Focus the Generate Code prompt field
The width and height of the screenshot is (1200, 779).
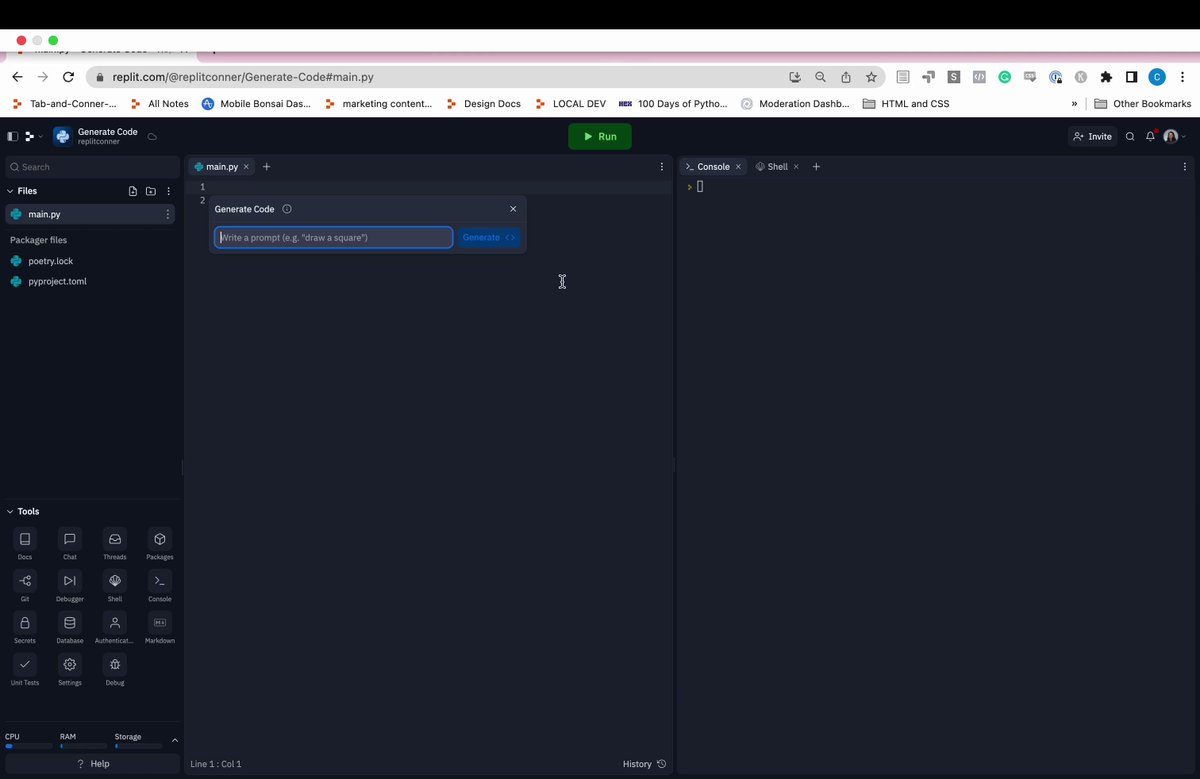pos(333,237)
